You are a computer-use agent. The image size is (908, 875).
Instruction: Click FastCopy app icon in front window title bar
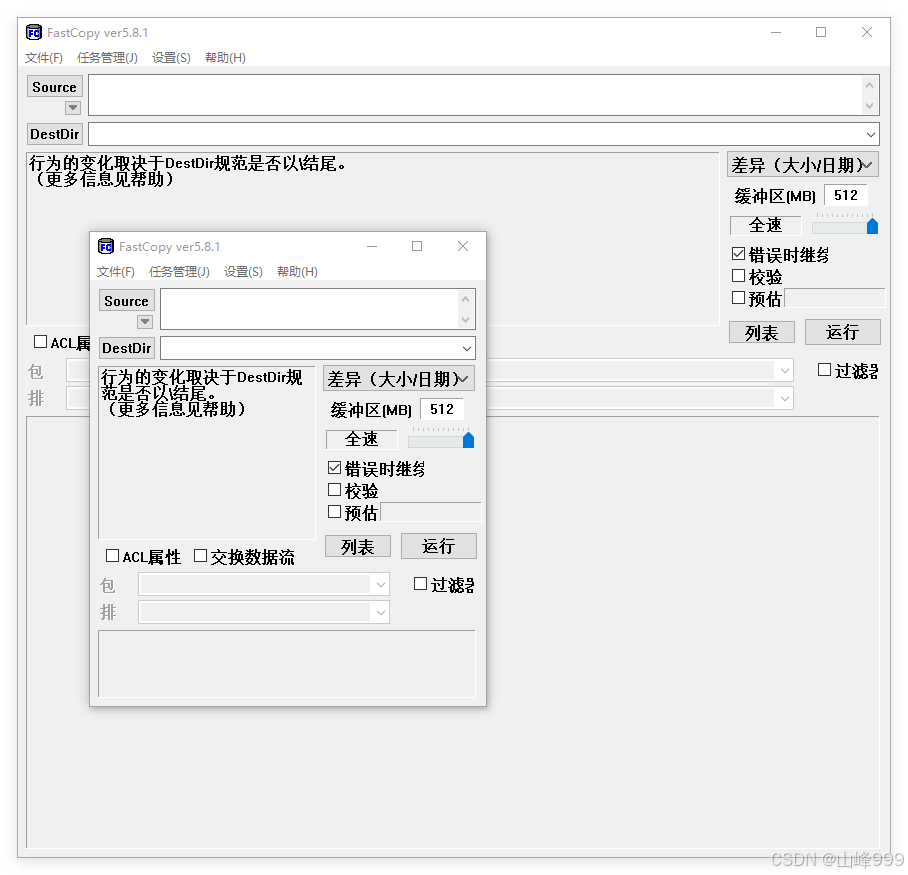point(105,247)
